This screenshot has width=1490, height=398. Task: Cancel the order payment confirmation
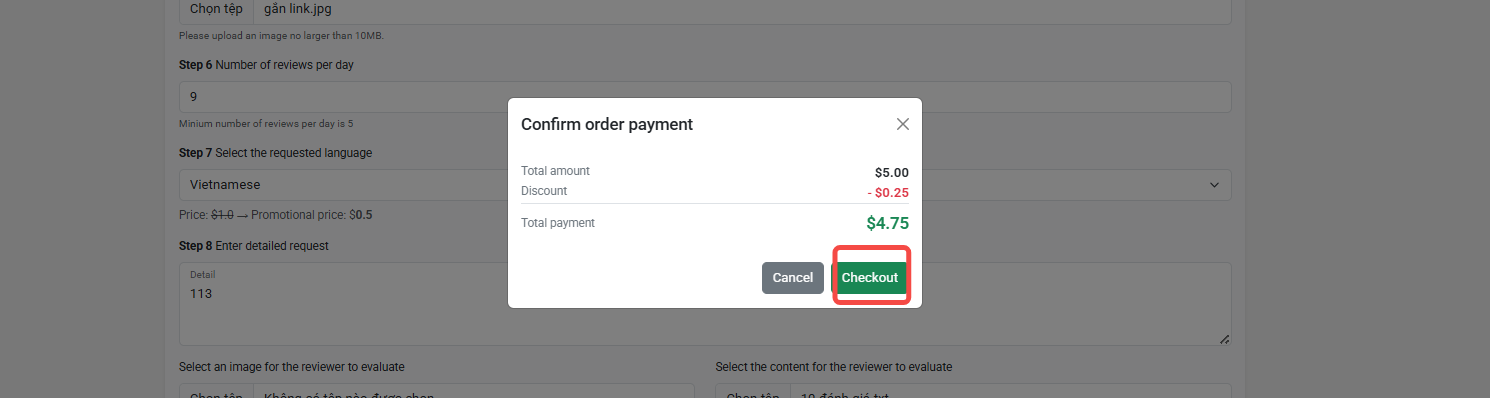pos(792,277)
